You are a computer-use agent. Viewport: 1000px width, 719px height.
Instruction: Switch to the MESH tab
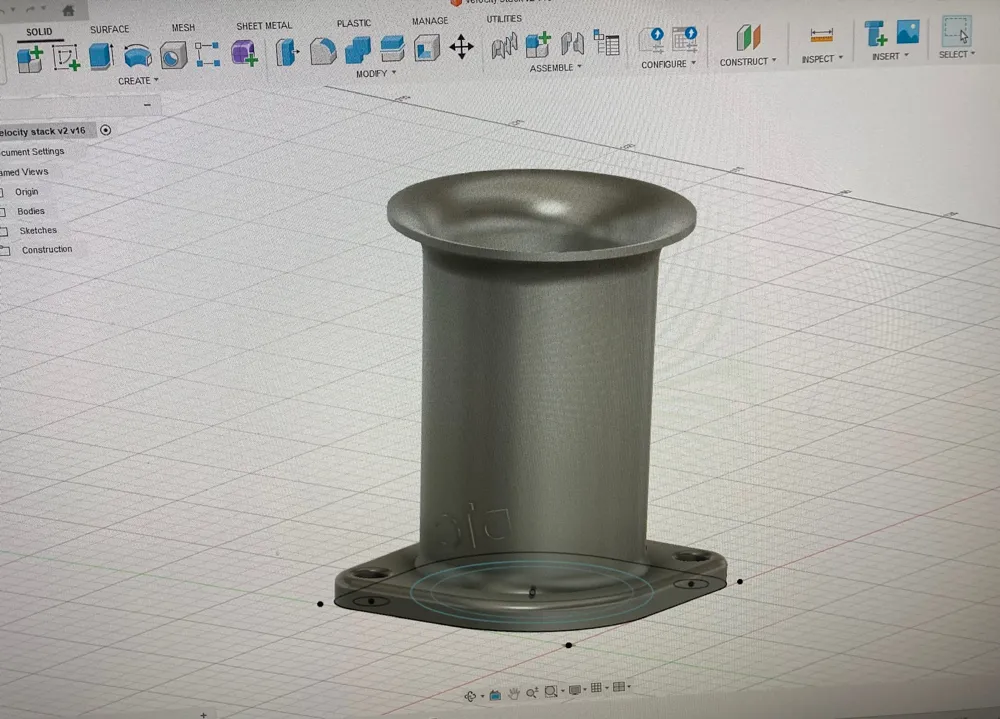[x=183, y=27]
